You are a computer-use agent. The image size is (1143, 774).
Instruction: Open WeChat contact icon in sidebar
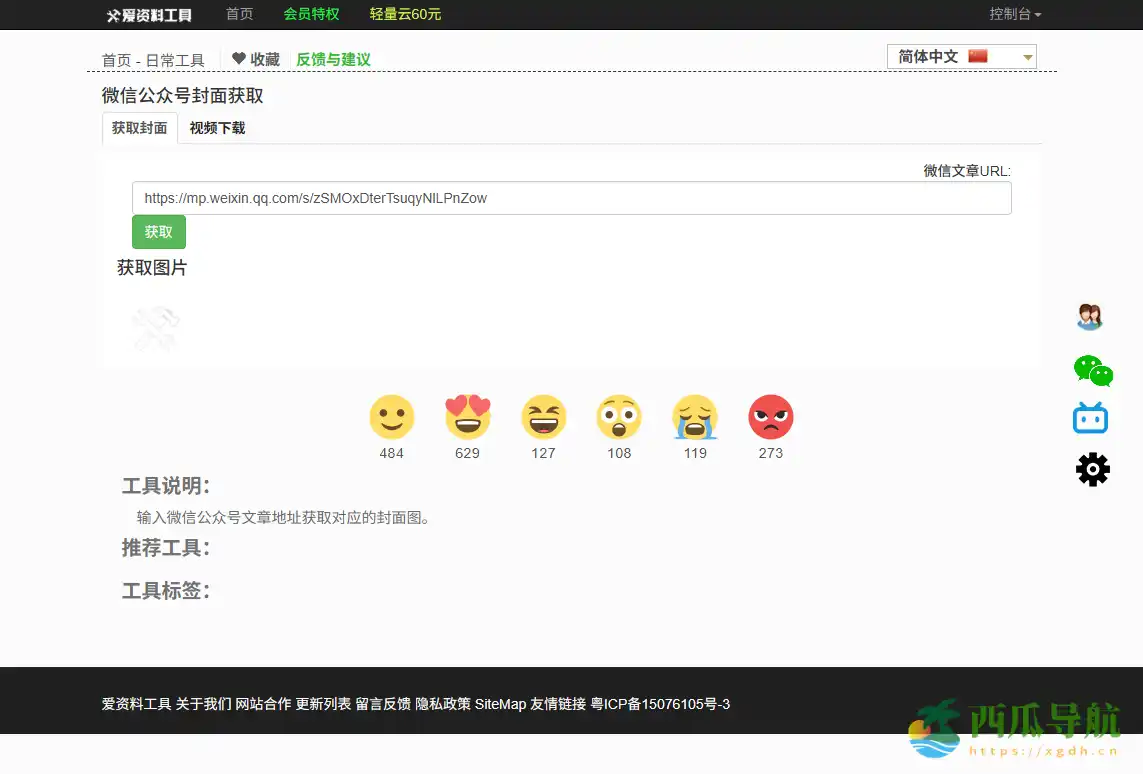(x=1092, y=369)
